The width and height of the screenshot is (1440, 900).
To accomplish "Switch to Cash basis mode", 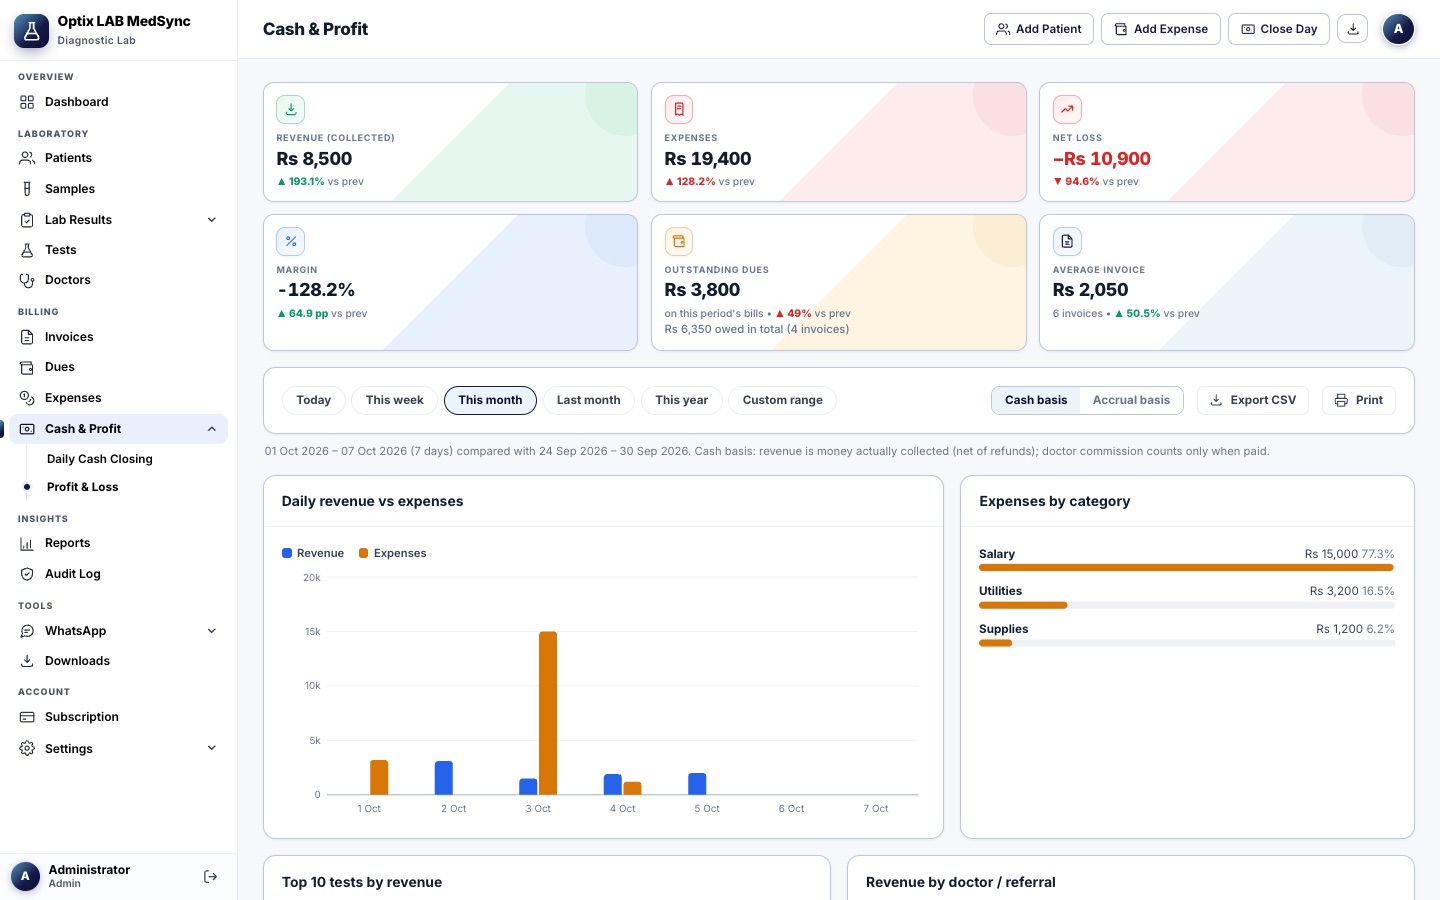I will pos(1036,400).
